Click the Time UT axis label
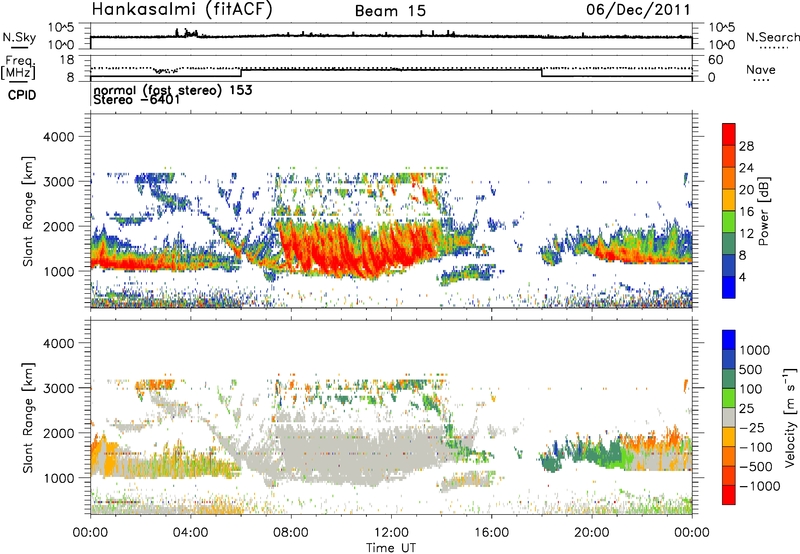Image resolution: width=800 pixels, height=554 pixels. [391, 548]
